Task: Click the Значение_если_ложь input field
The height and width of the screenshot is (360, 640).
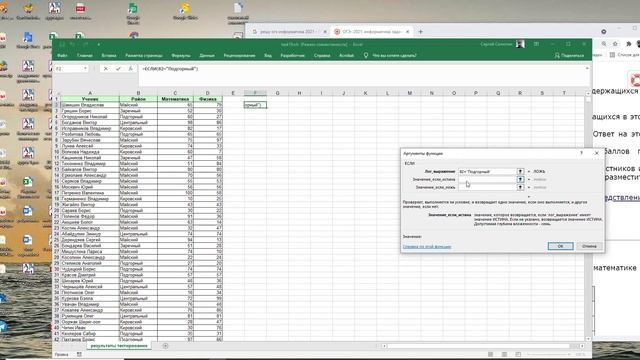Action: (x=487, y=187)
